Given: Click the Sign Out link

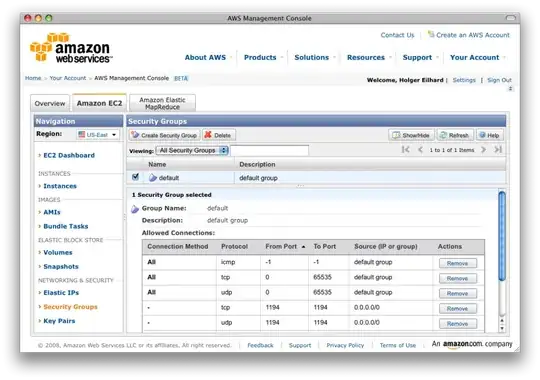Looking at the screenshot, I should [x=499, y=80].
